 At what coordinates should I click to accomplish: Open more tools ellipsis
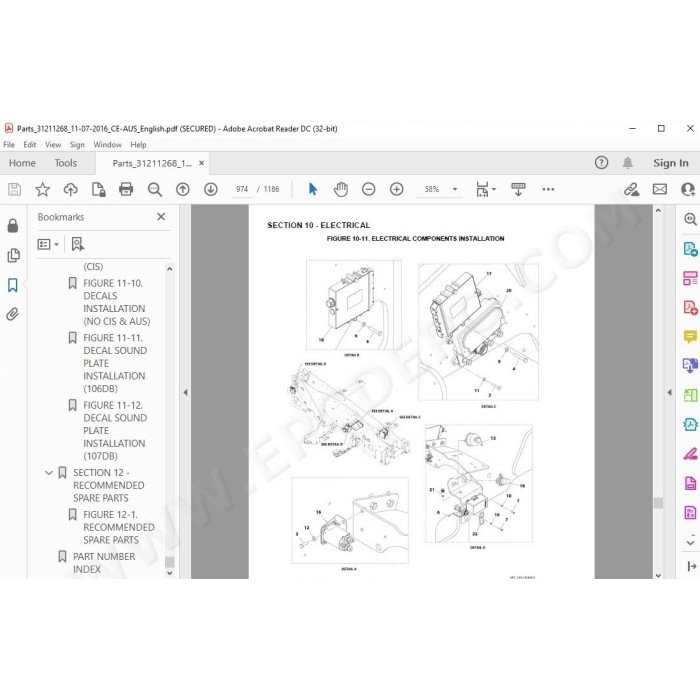pos(548,189)
